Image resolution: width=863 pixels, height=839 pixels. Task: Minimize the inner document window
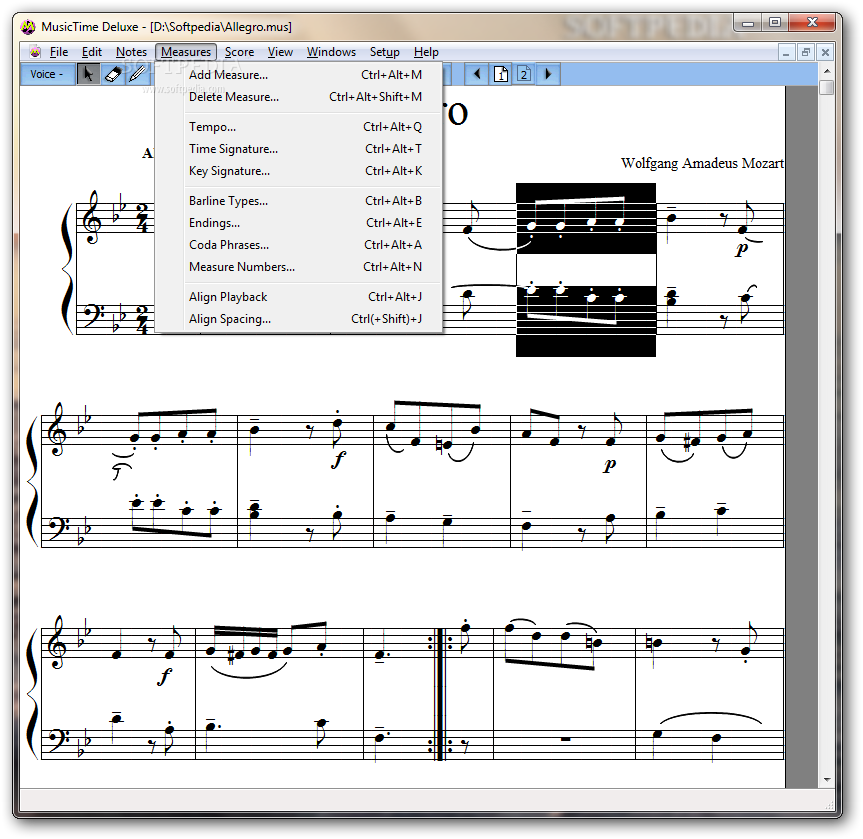(x=786, y=52)
